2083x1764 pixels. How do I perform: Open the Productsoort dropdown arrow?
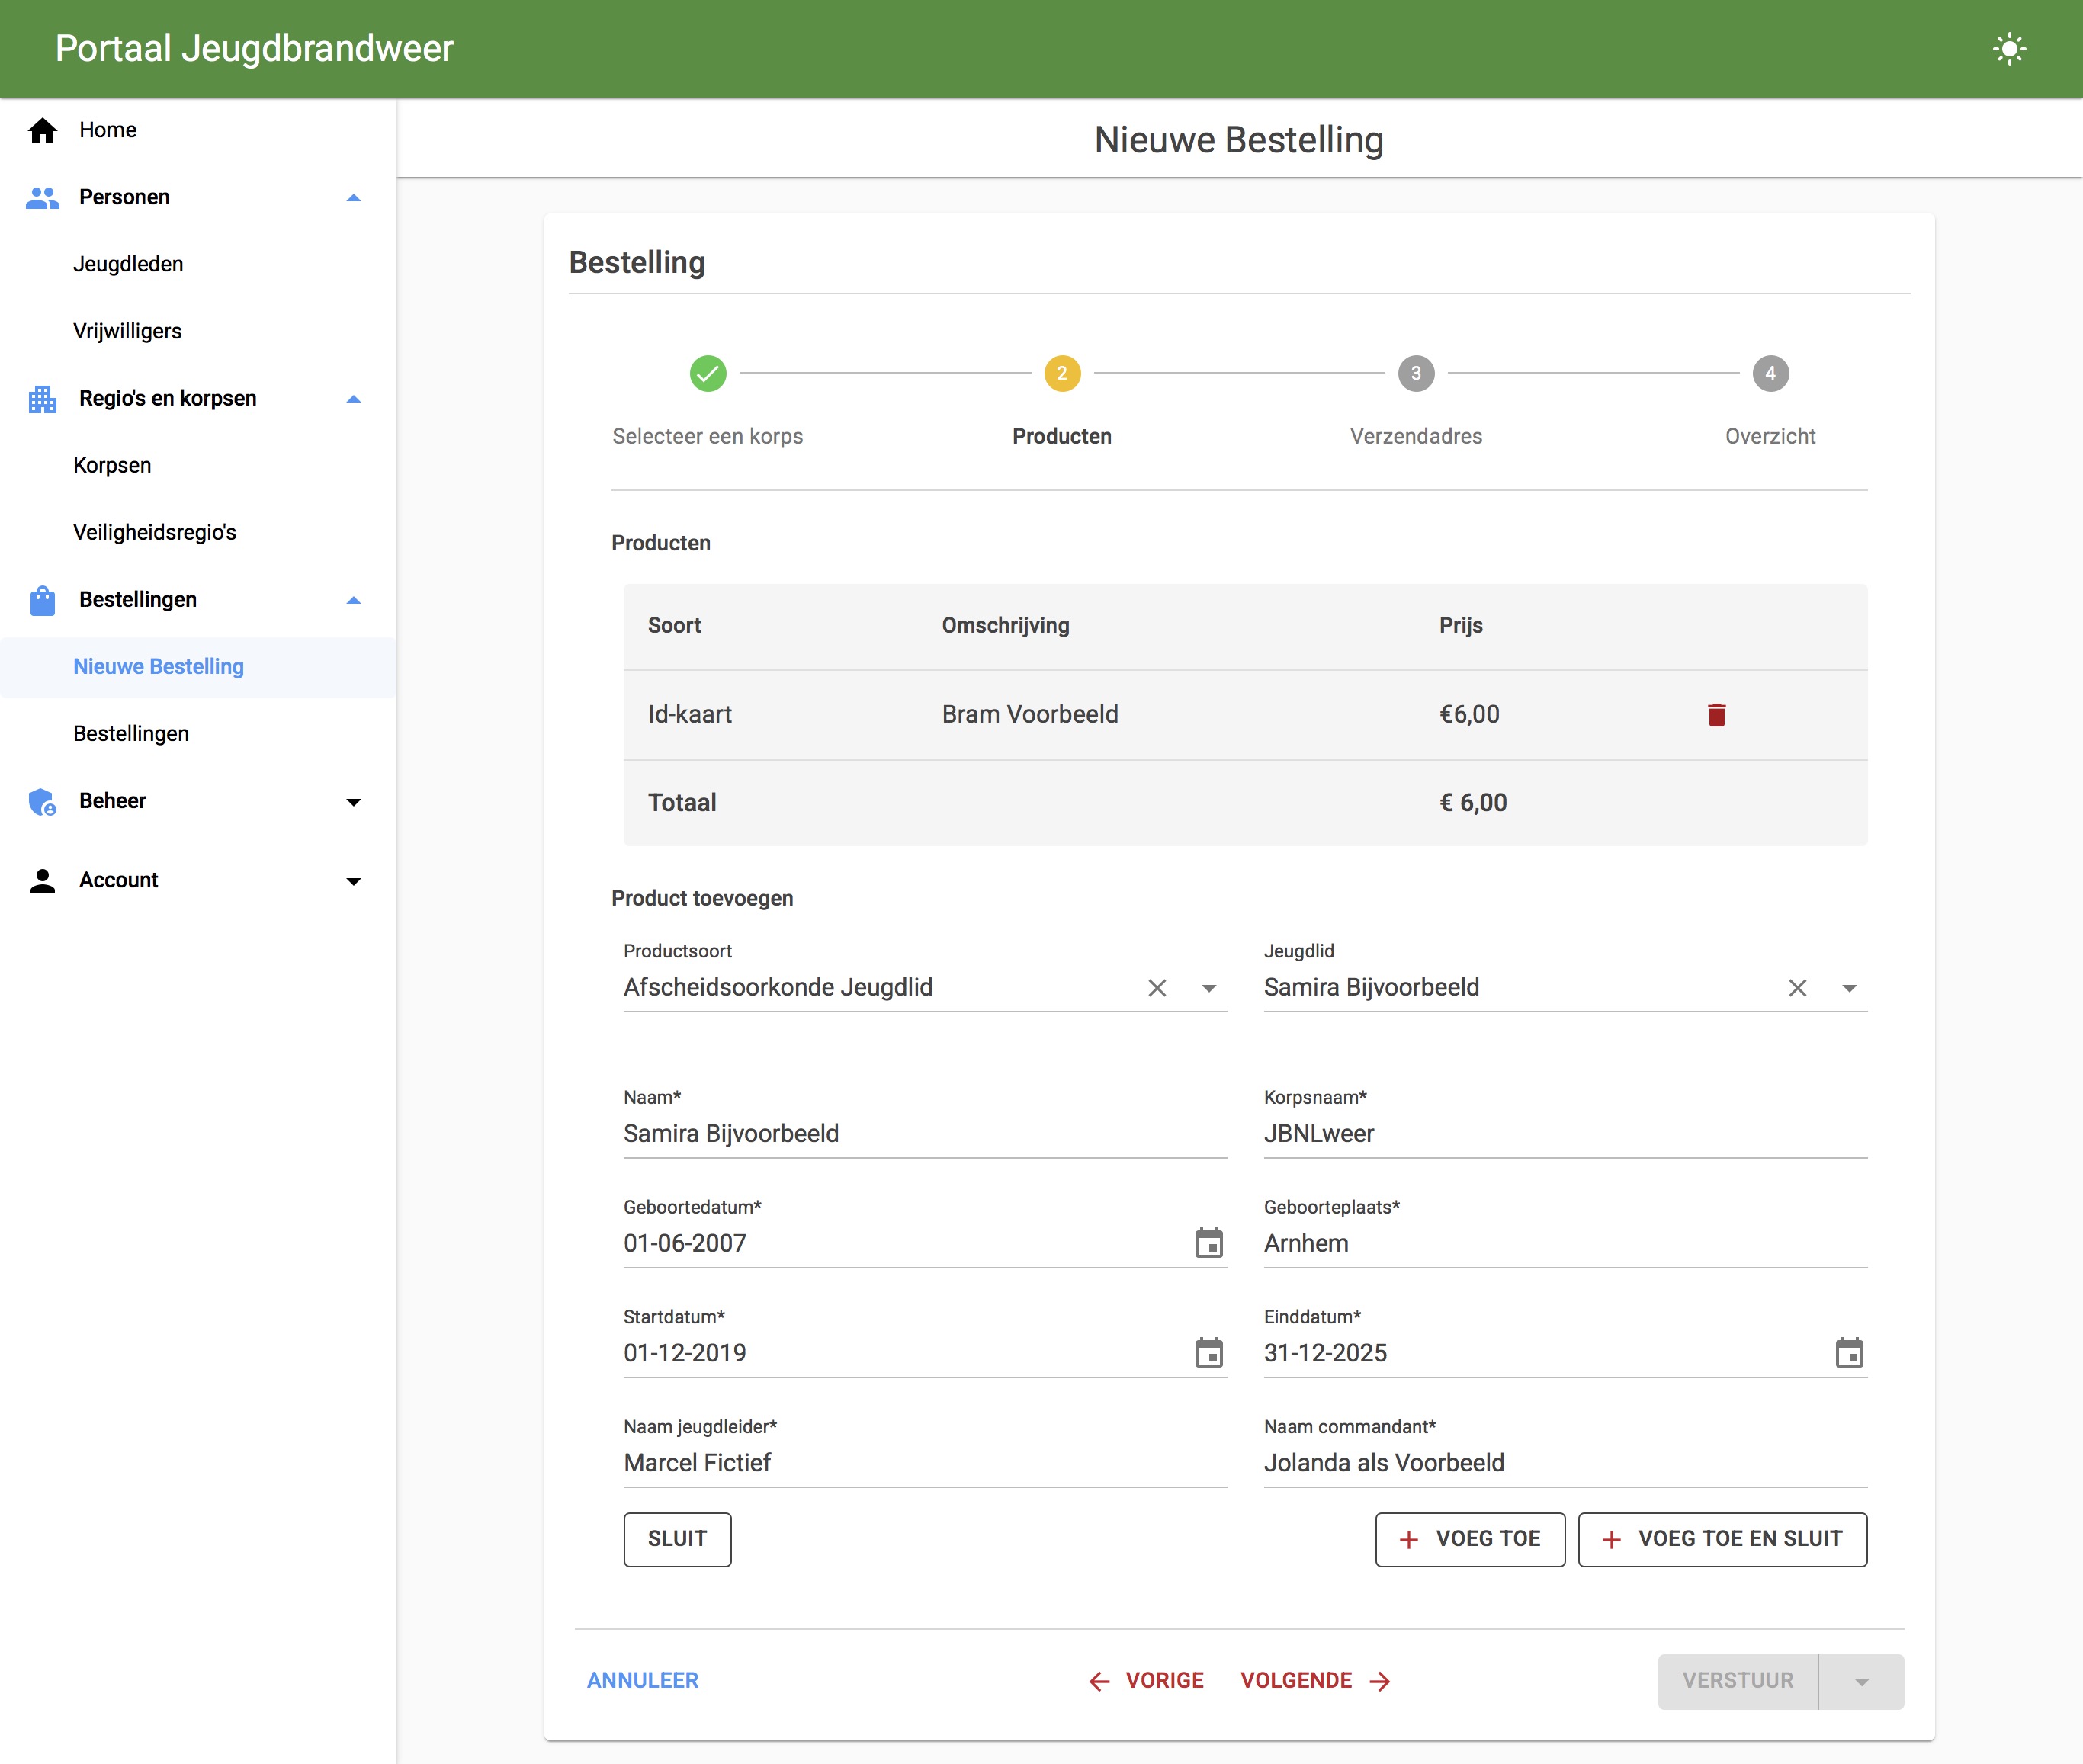(1209, 988)
